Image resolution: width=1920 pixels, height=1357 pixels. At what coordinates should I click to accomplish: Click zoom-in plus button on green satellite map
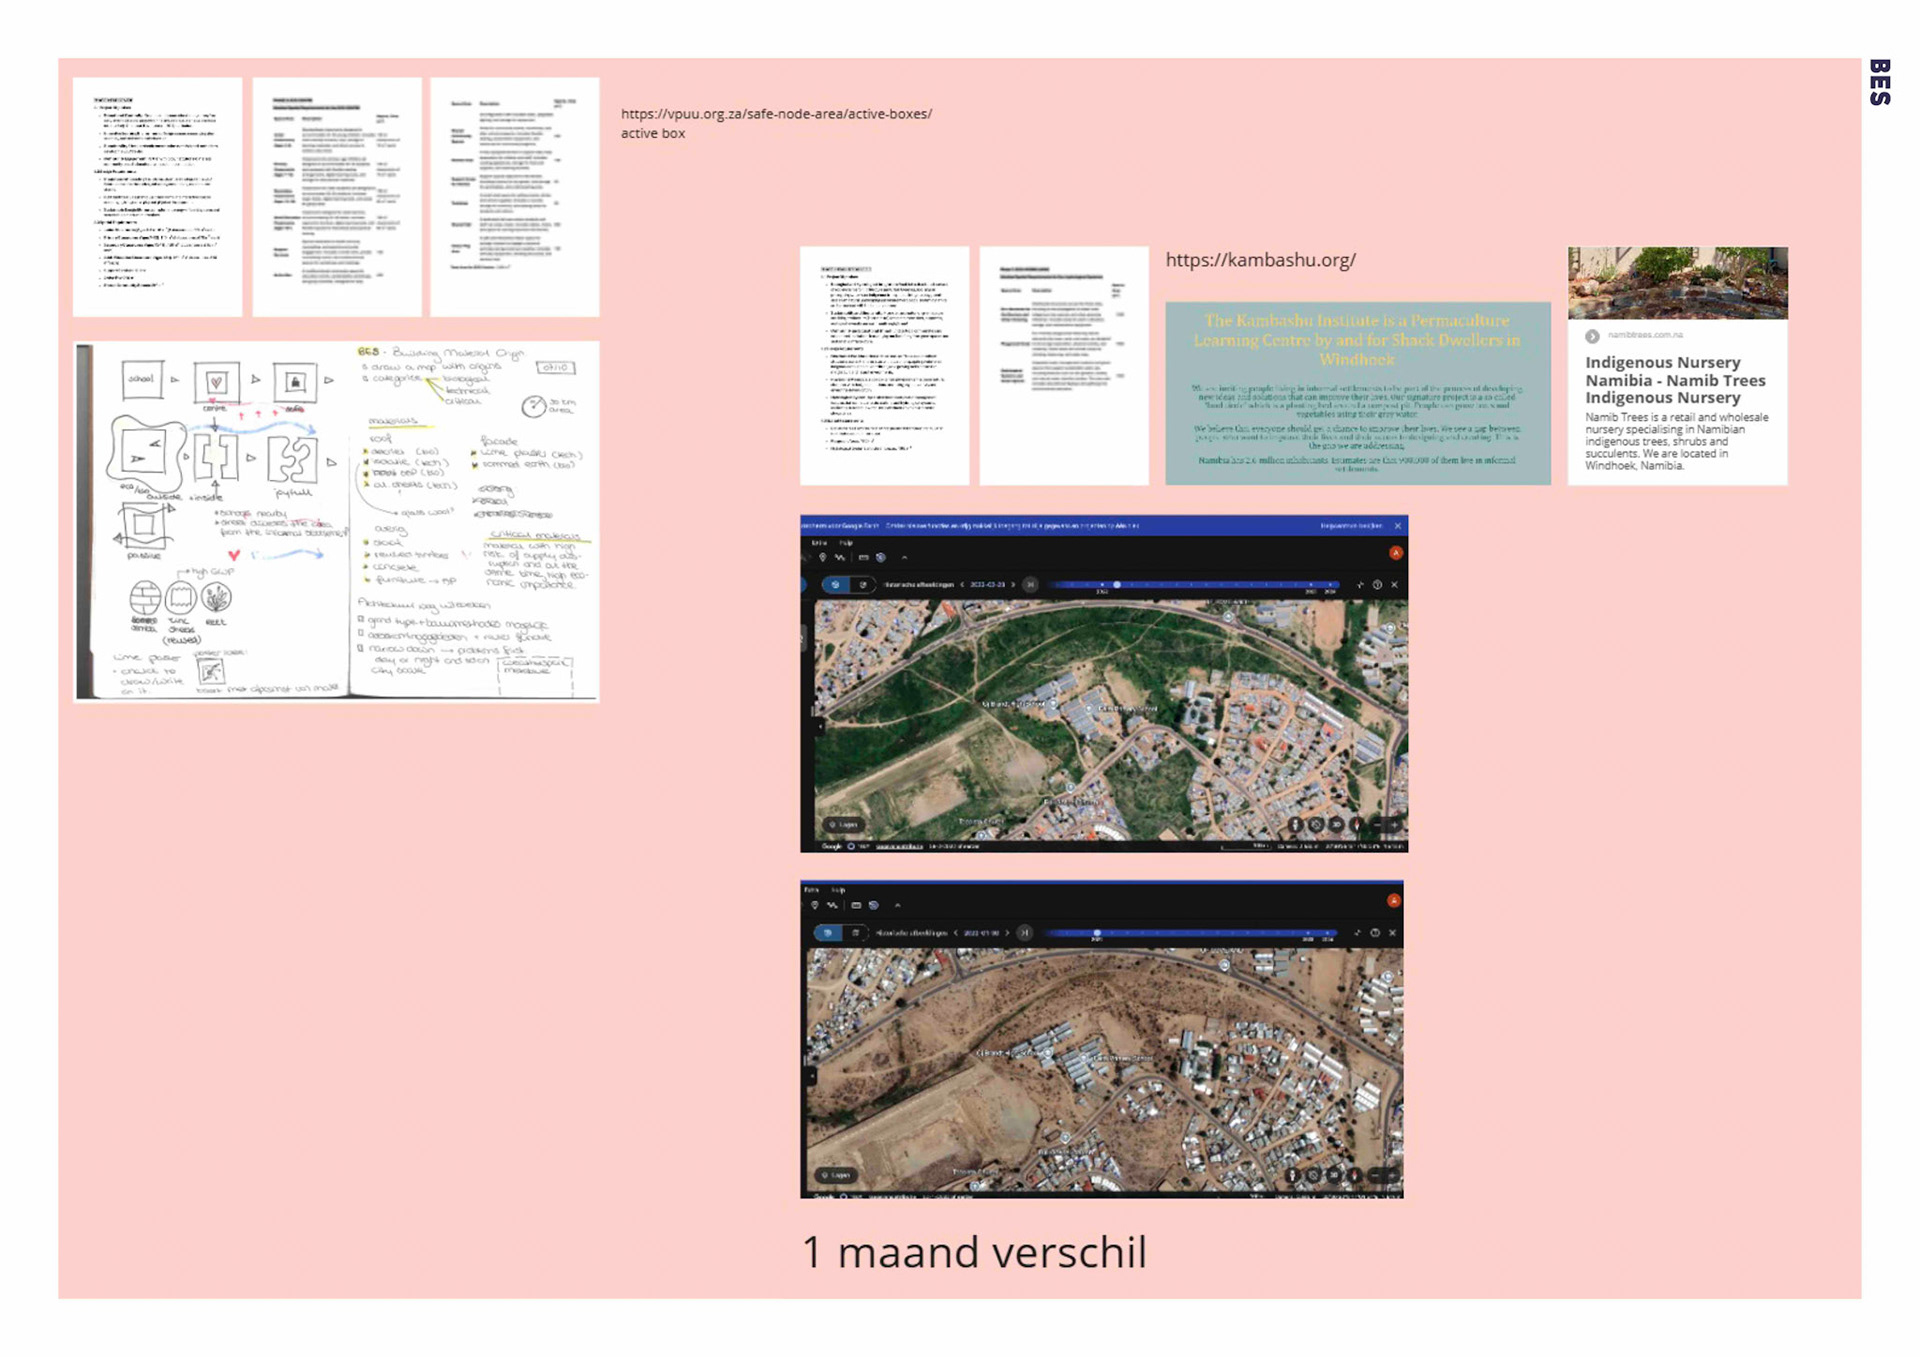[x=1395, y=825]
